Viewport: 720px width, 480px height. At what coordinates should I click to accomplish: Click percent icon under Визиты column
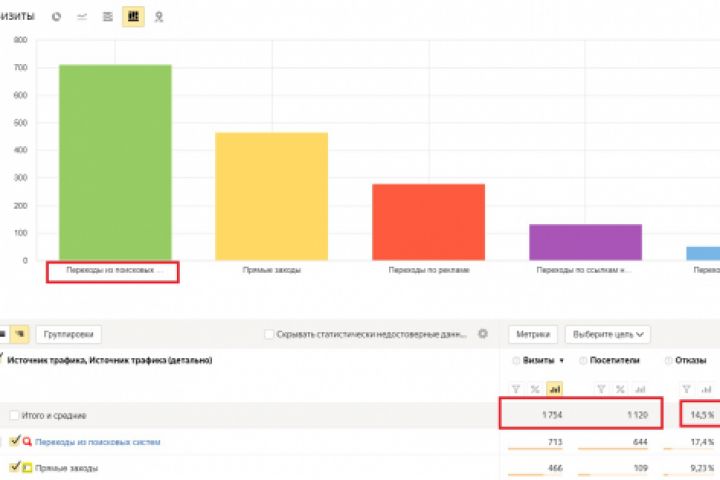535,390
